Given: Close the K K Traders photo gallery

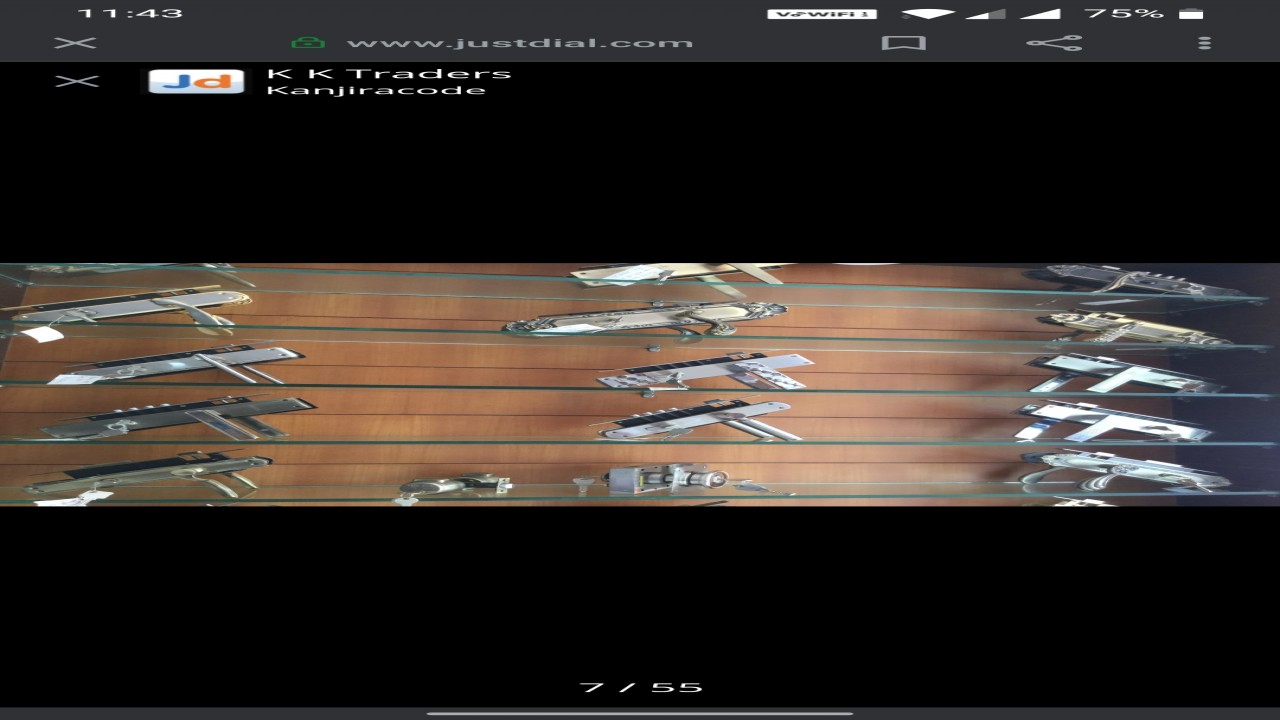Looking at the screenshot, I should click(77, 81).
